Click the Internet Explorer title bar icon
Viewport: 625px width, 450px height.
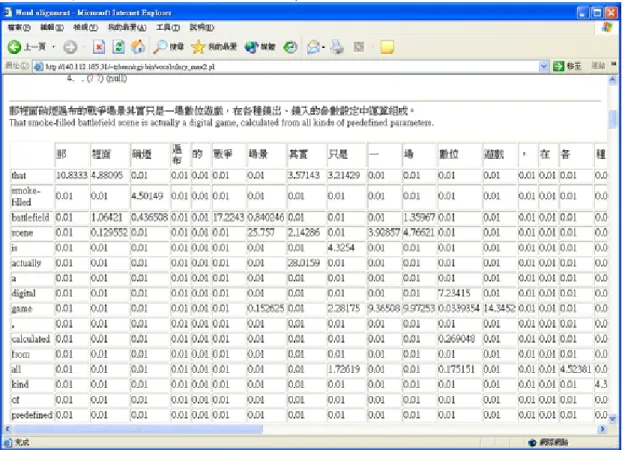point(8,12)
